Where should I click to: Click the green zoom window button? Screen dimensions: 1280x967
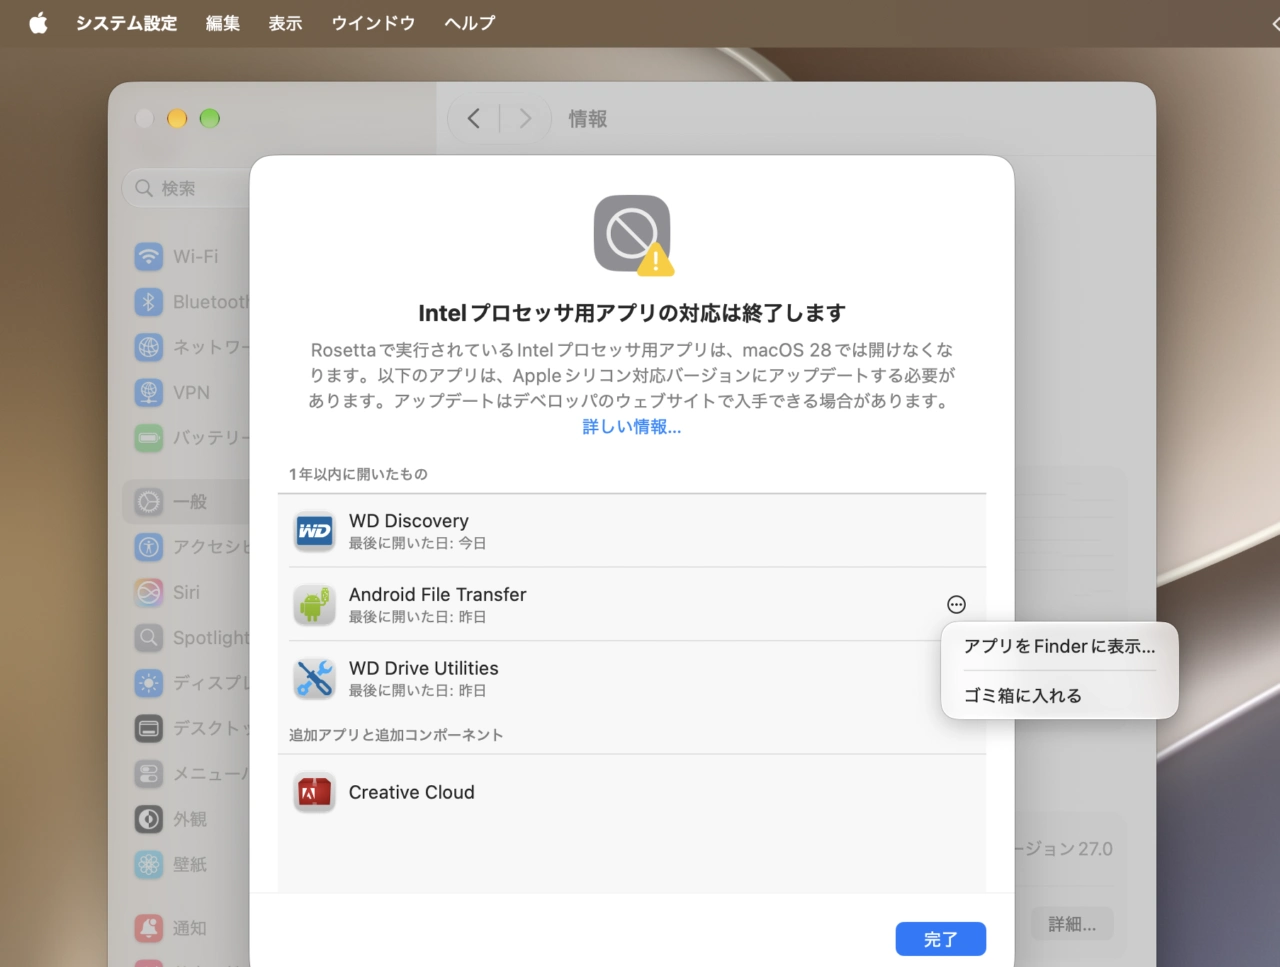tap(210, 119)
